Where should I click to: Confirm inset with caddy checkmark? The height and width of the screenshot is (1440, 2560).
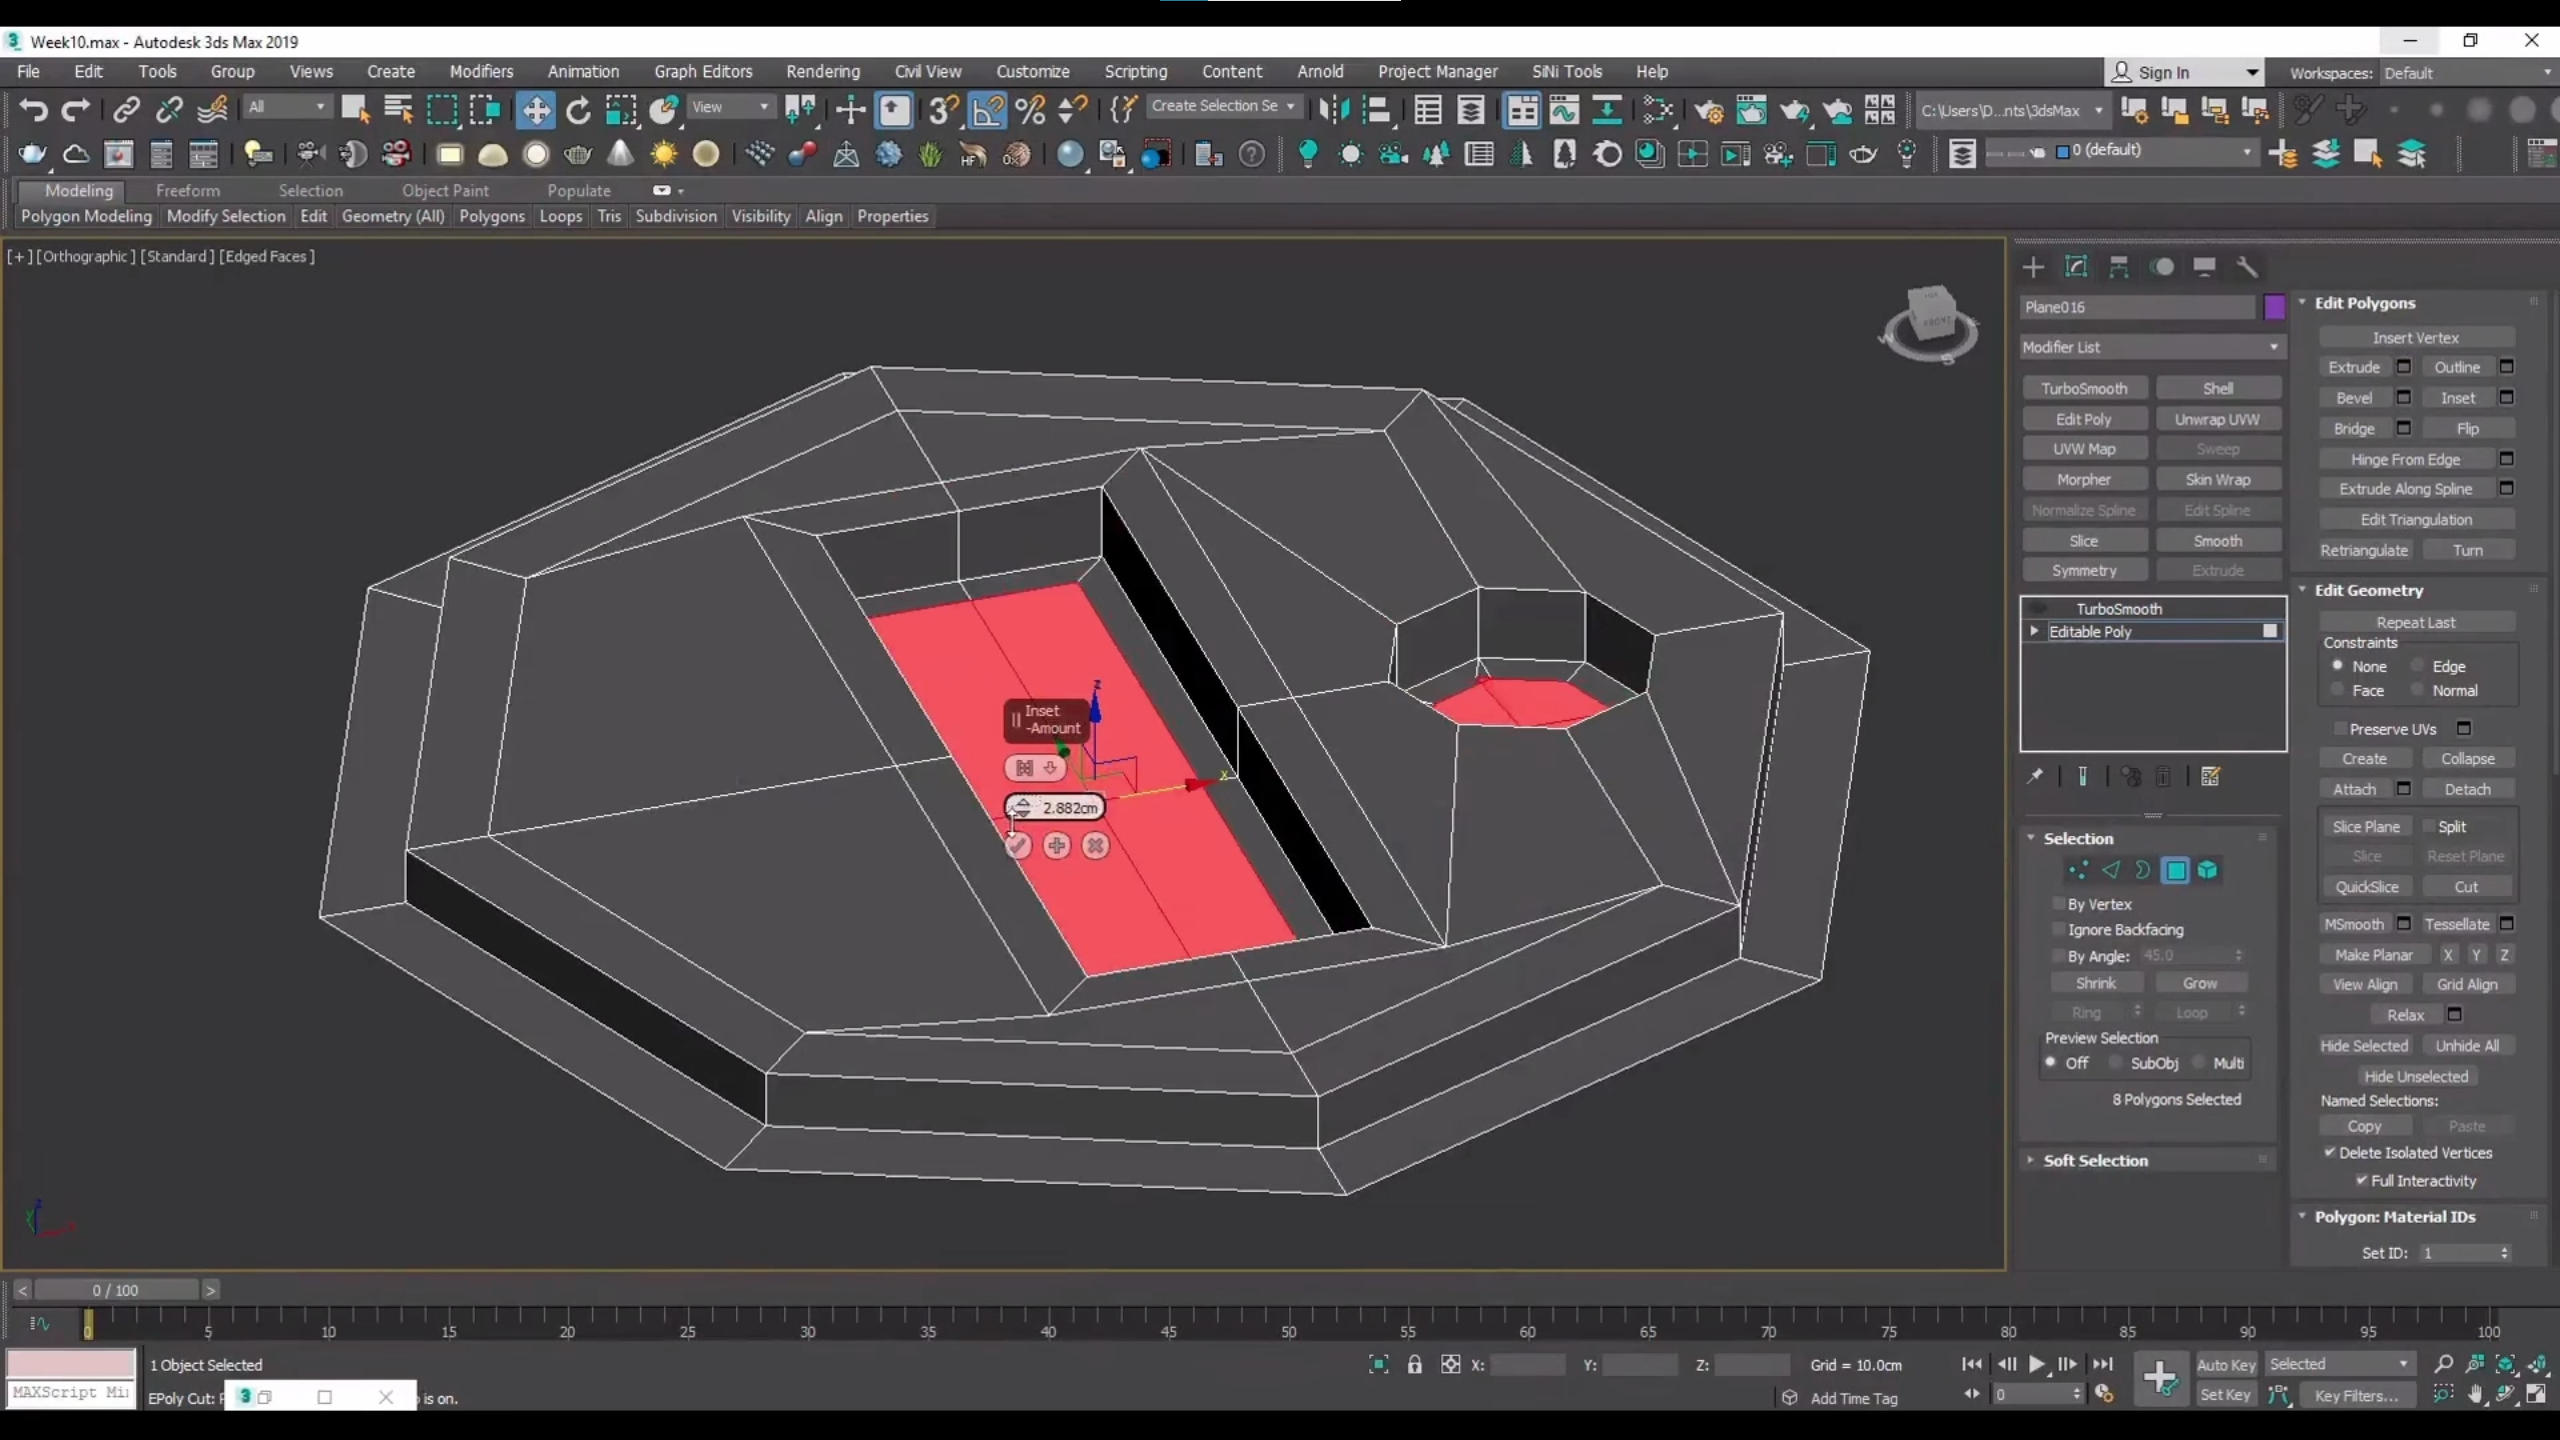tap(1018, 846)
